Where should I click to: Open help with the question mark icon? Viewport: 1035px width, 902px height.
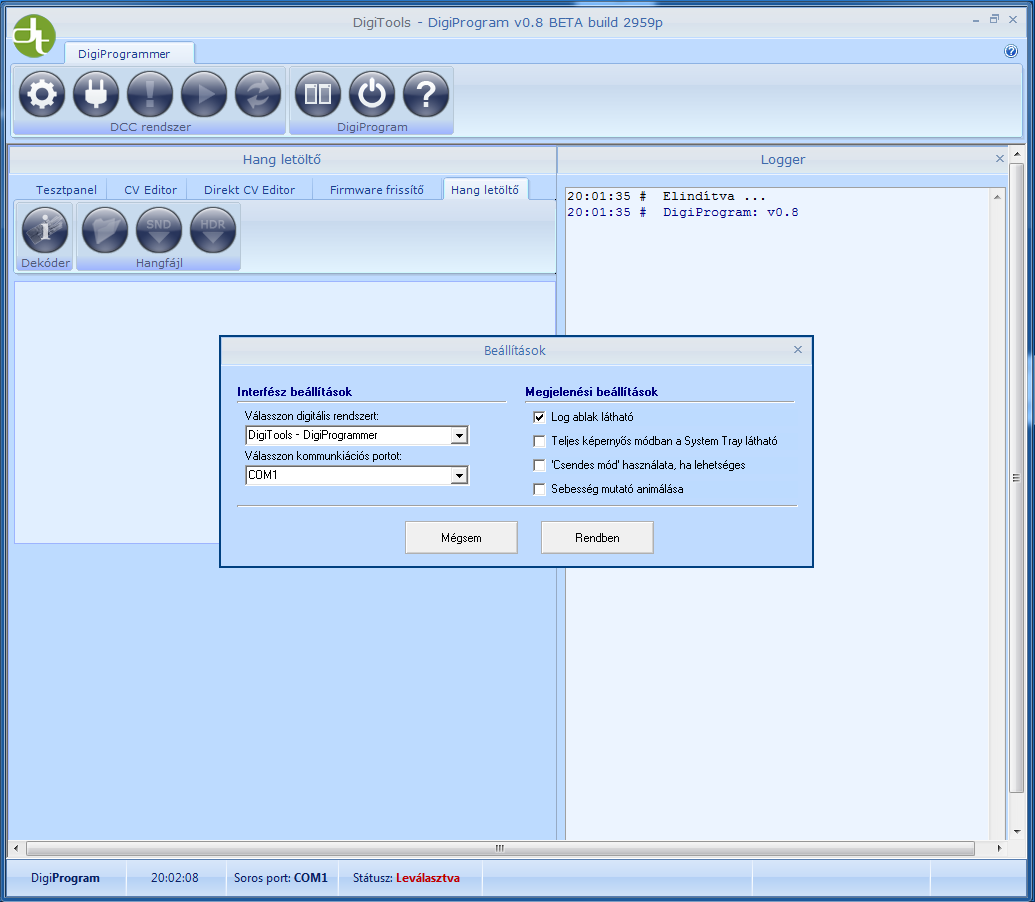click(426, 95)
